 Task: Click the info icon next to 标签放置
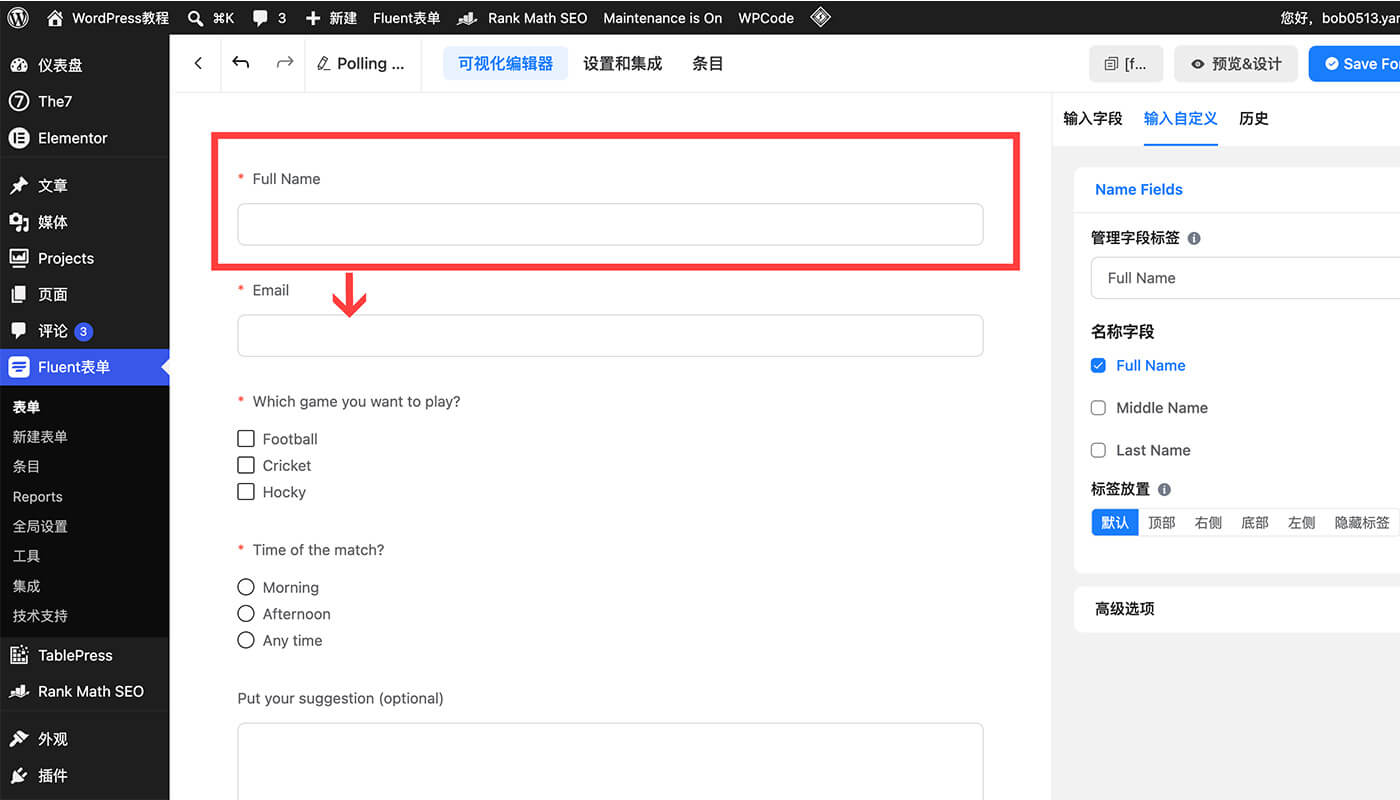(1164, 490)
